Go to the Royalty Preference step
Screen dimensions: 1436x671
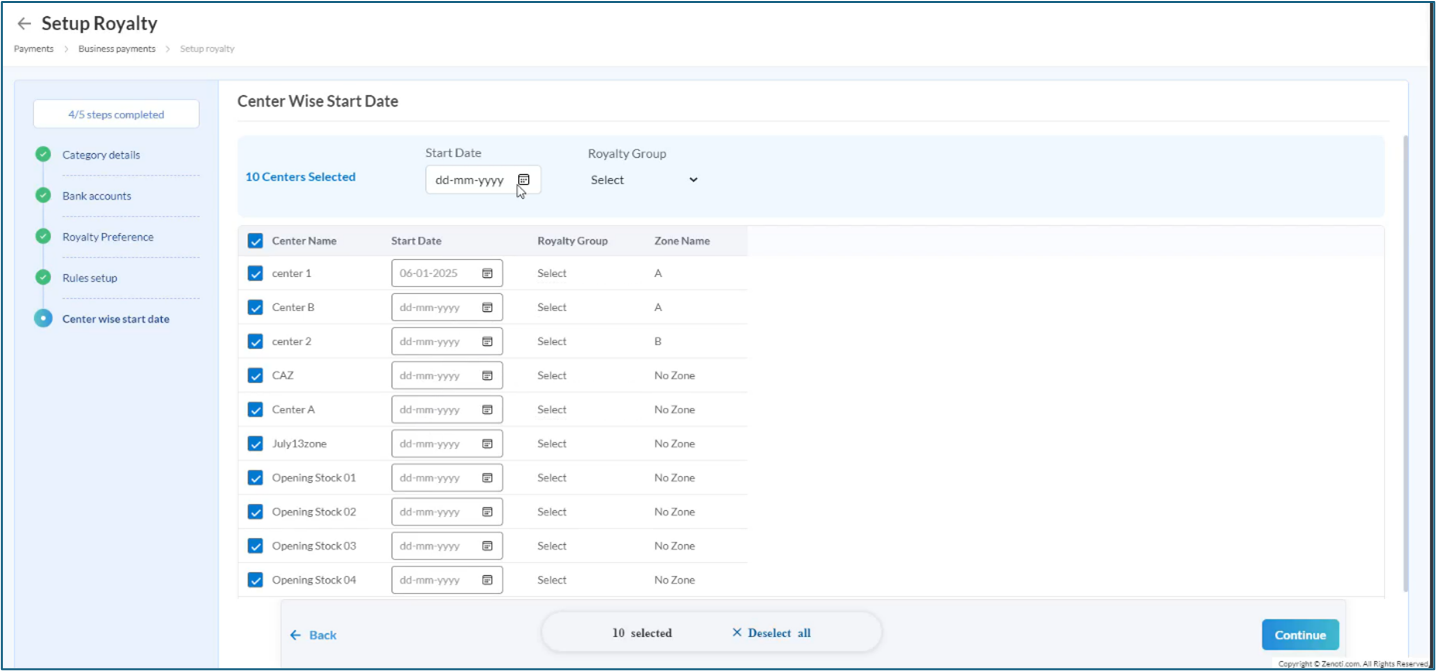click(108, 237)
